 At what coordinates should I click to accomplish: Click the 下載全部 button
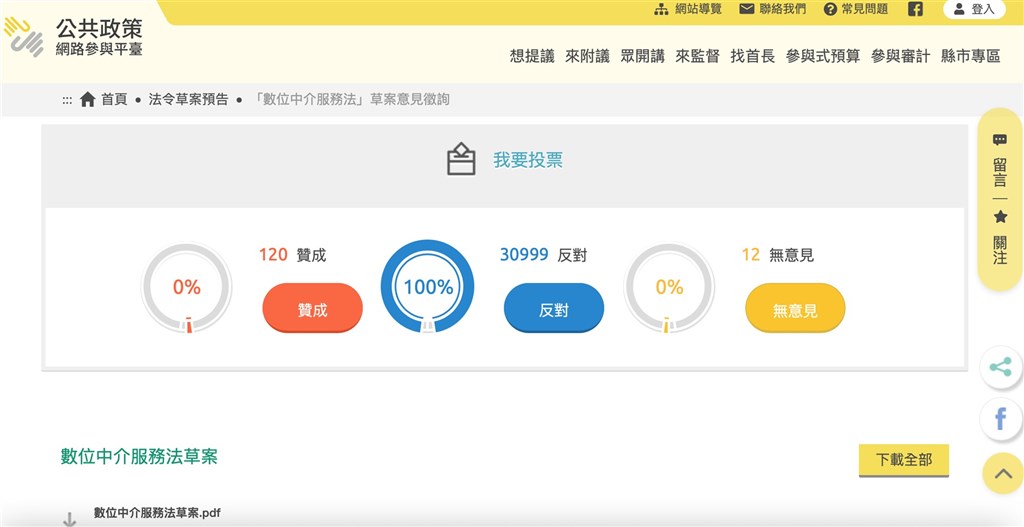903,460
